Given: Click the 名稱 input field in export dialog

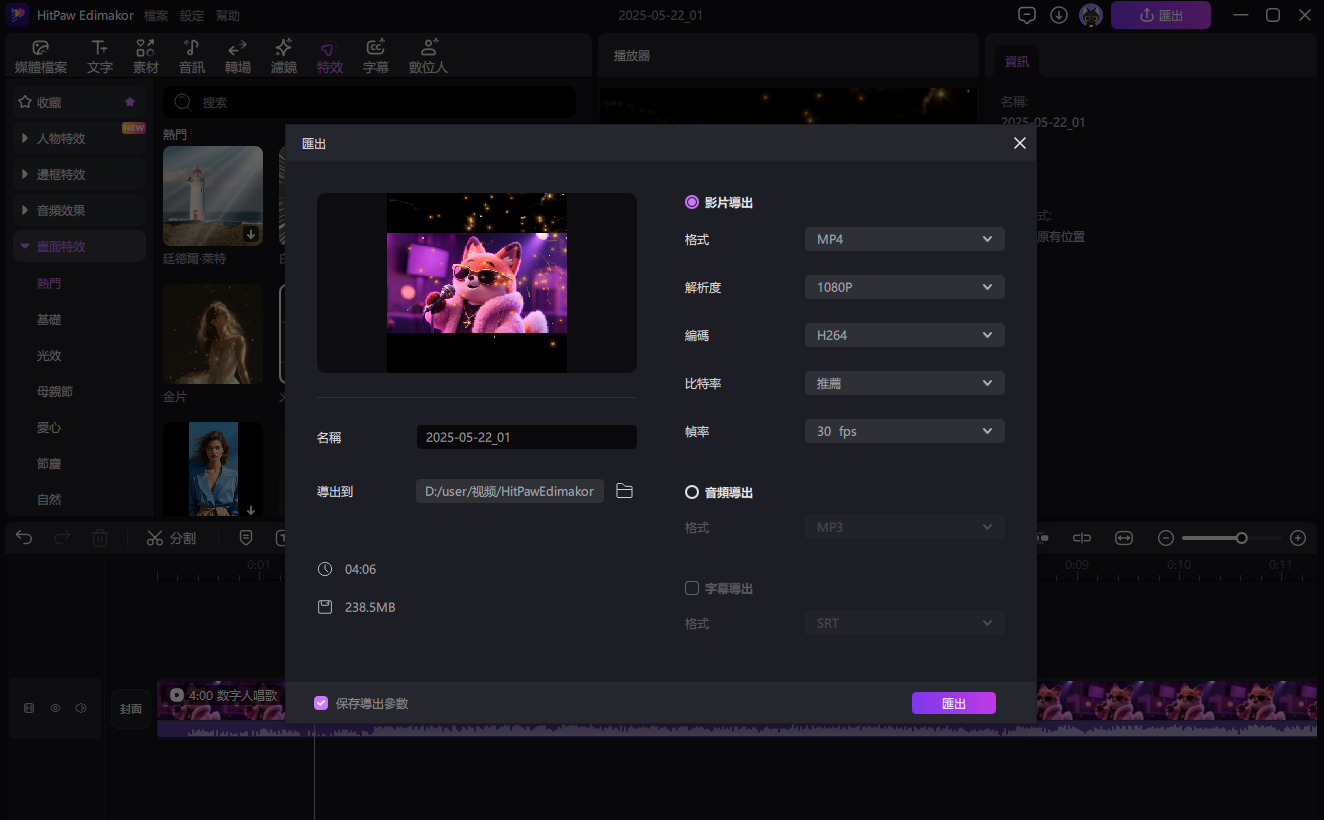Looking at the screenshot, I should coord(526,437).
